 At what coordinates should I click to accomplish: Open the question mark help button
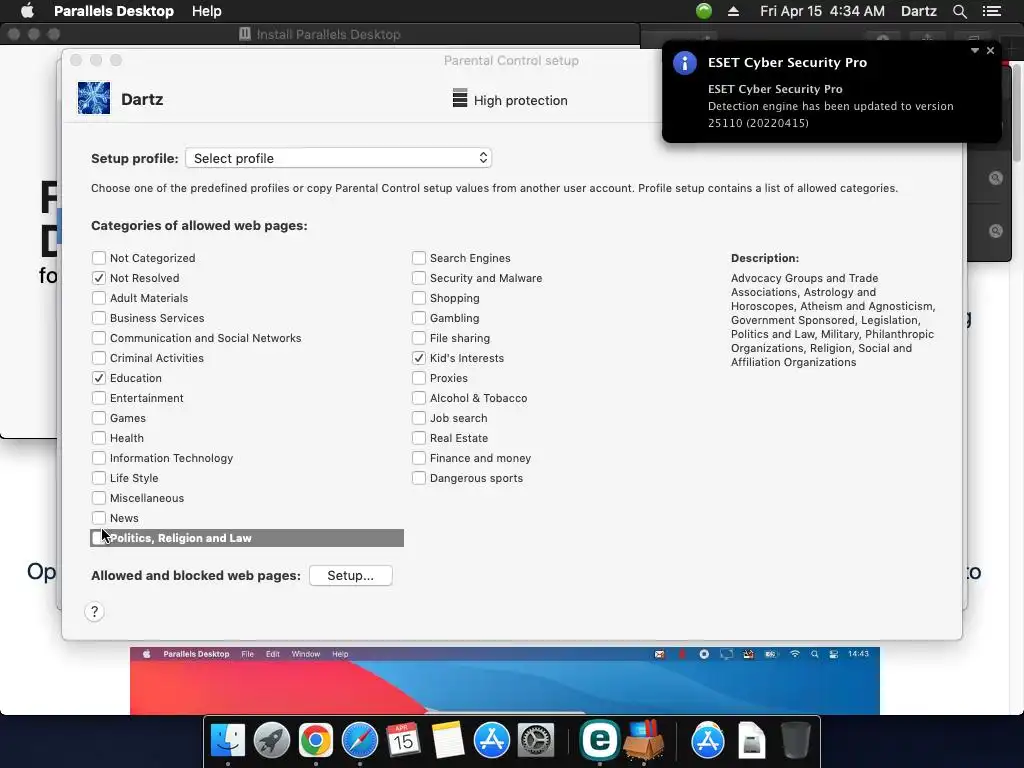click(94, 611)
